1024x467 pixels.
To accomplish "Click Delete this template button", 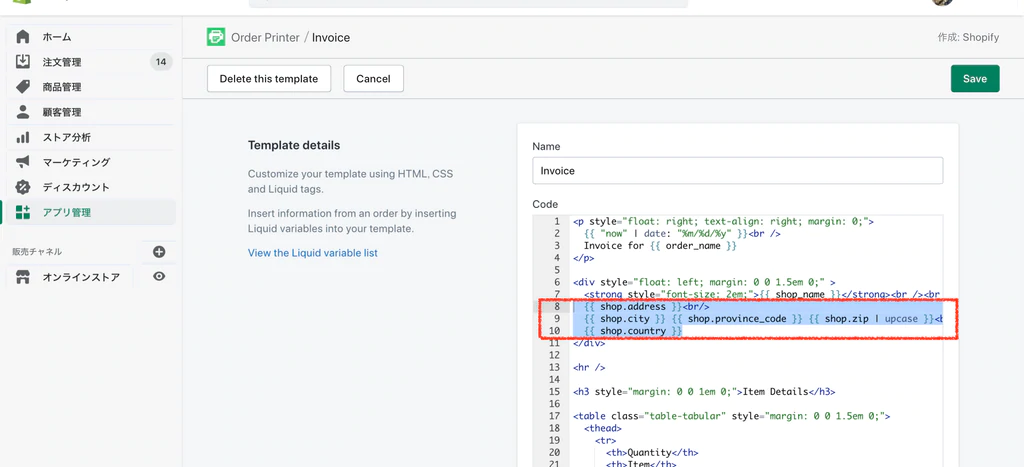I will [x=269, y=79].
